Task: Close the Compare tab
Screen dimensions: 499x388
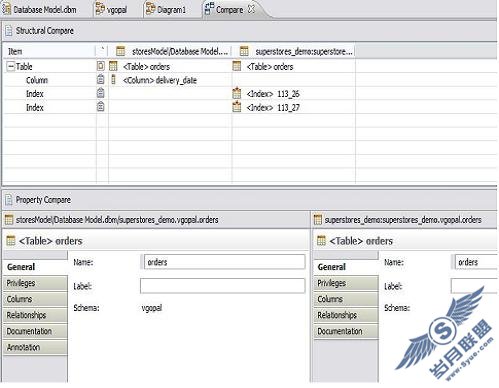Action: pyautogui.click(x=251, y=9)
